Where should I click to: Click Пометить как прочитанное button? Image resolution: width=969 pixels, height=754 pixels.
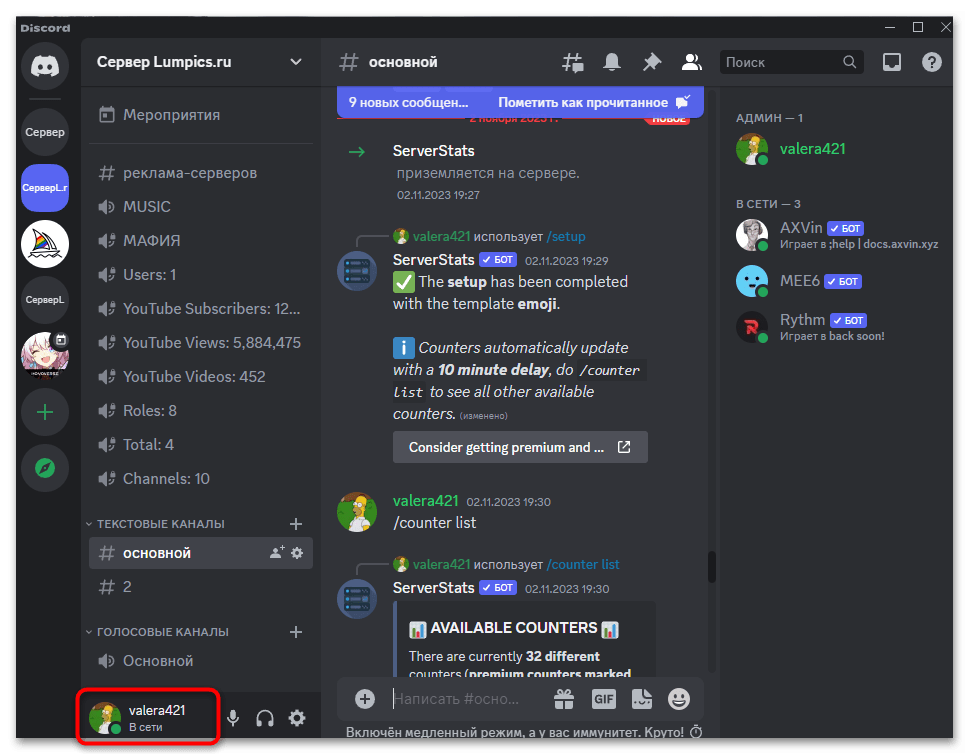(x=583, y=101)
